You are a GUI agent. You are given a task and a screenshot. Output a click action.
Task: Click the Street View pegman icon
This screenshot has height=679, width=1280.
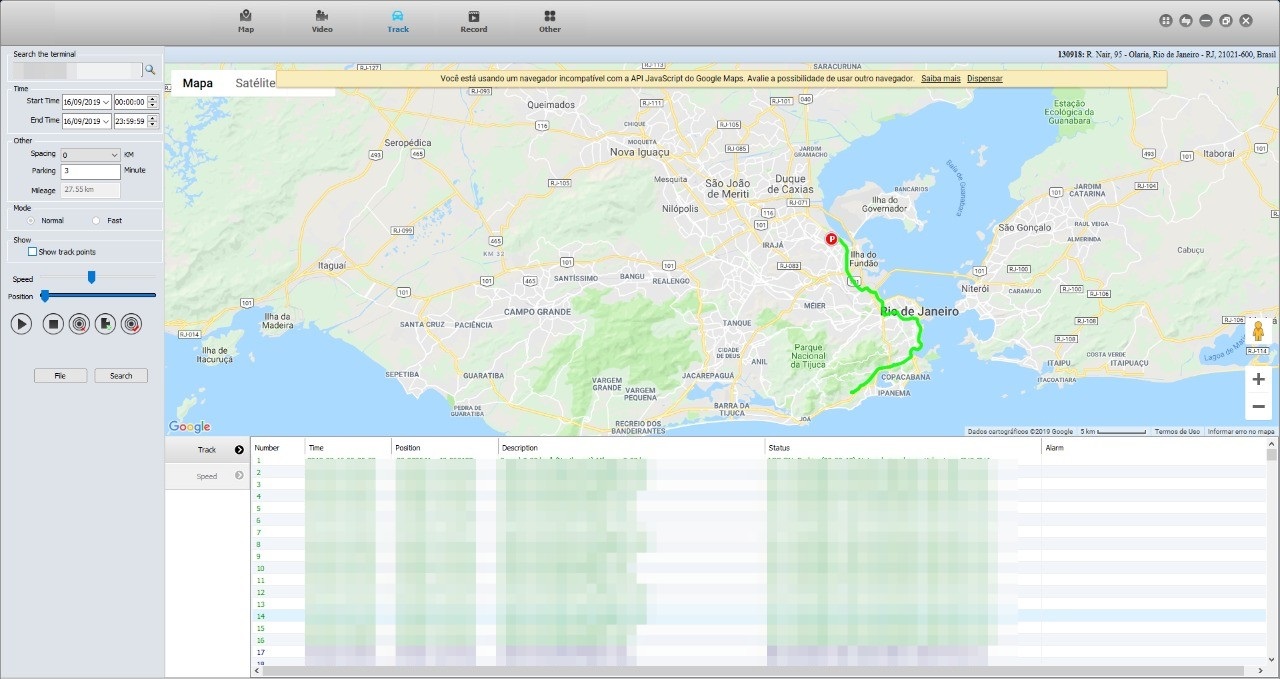[x=1258, y=332]
